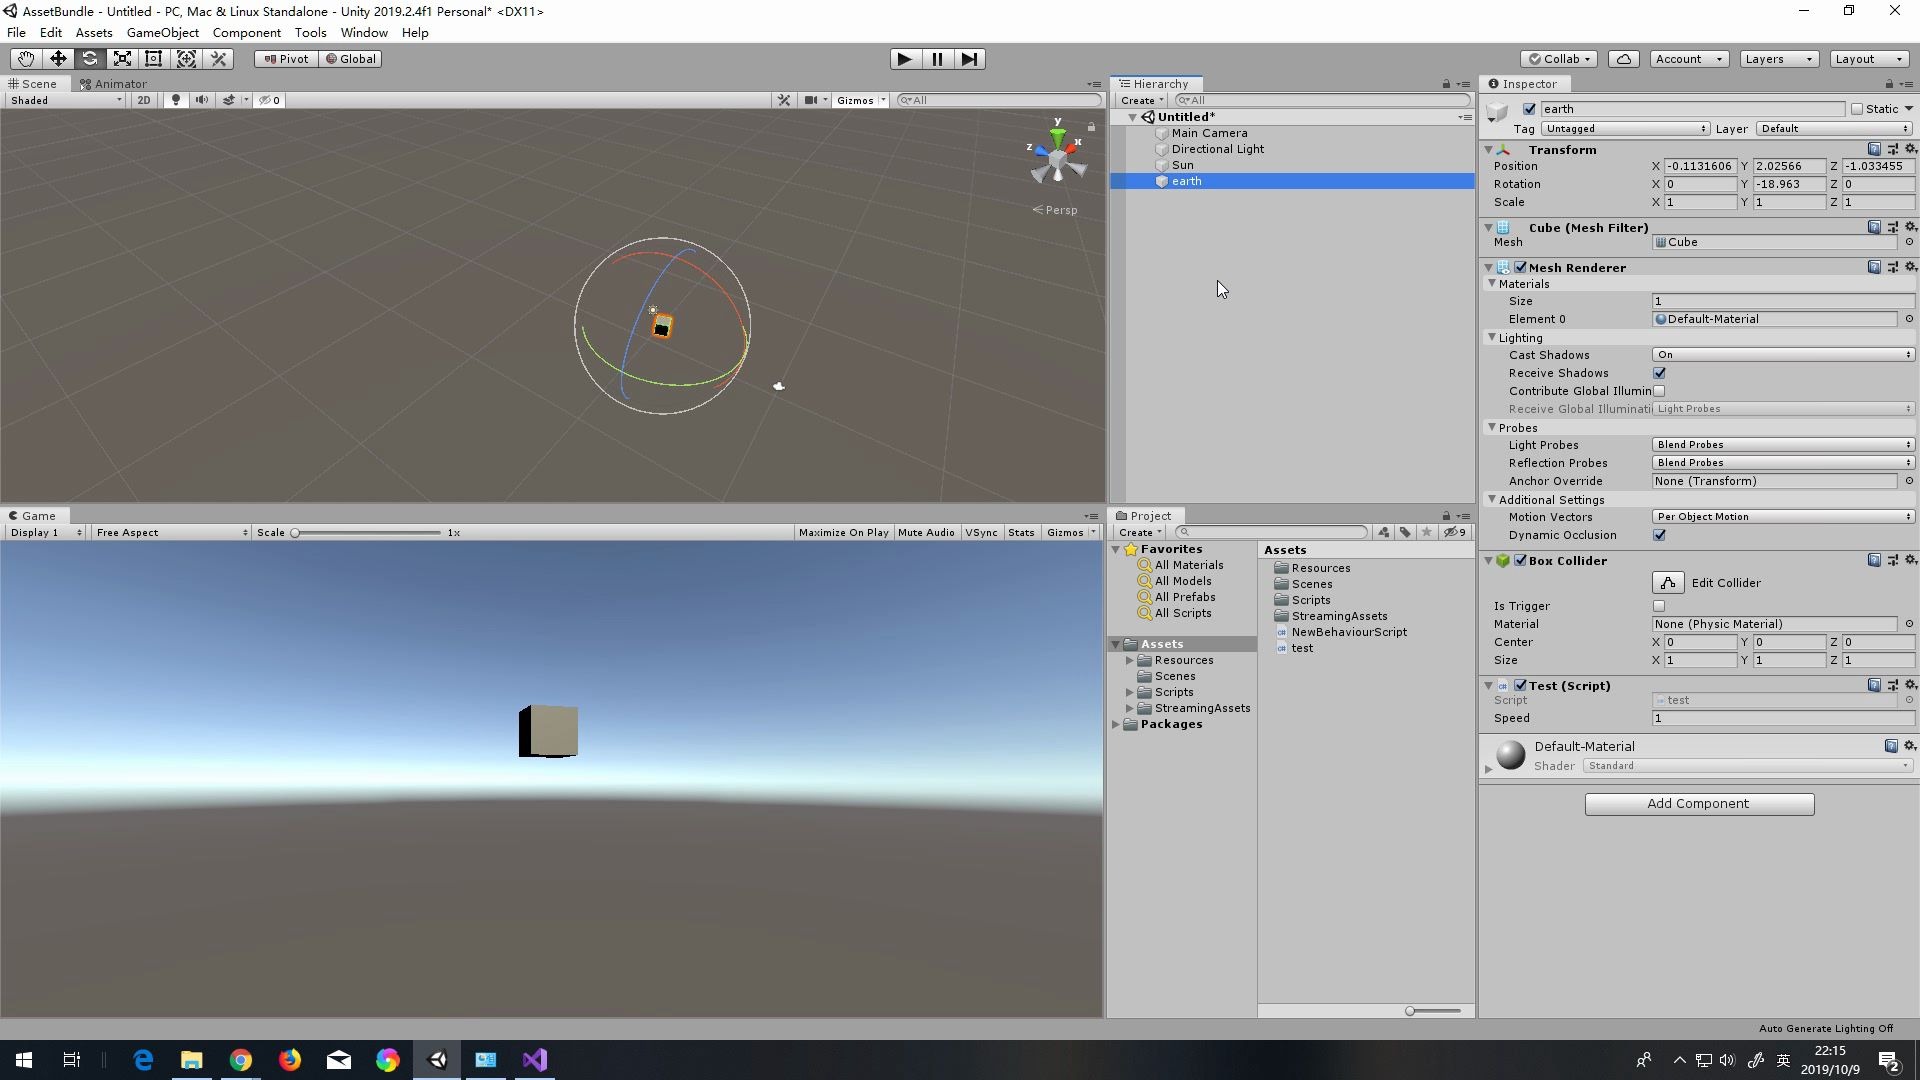Enable the Is Trigger checkbox
This screenshot has width=1920, height=1080.
[1659, 606]
